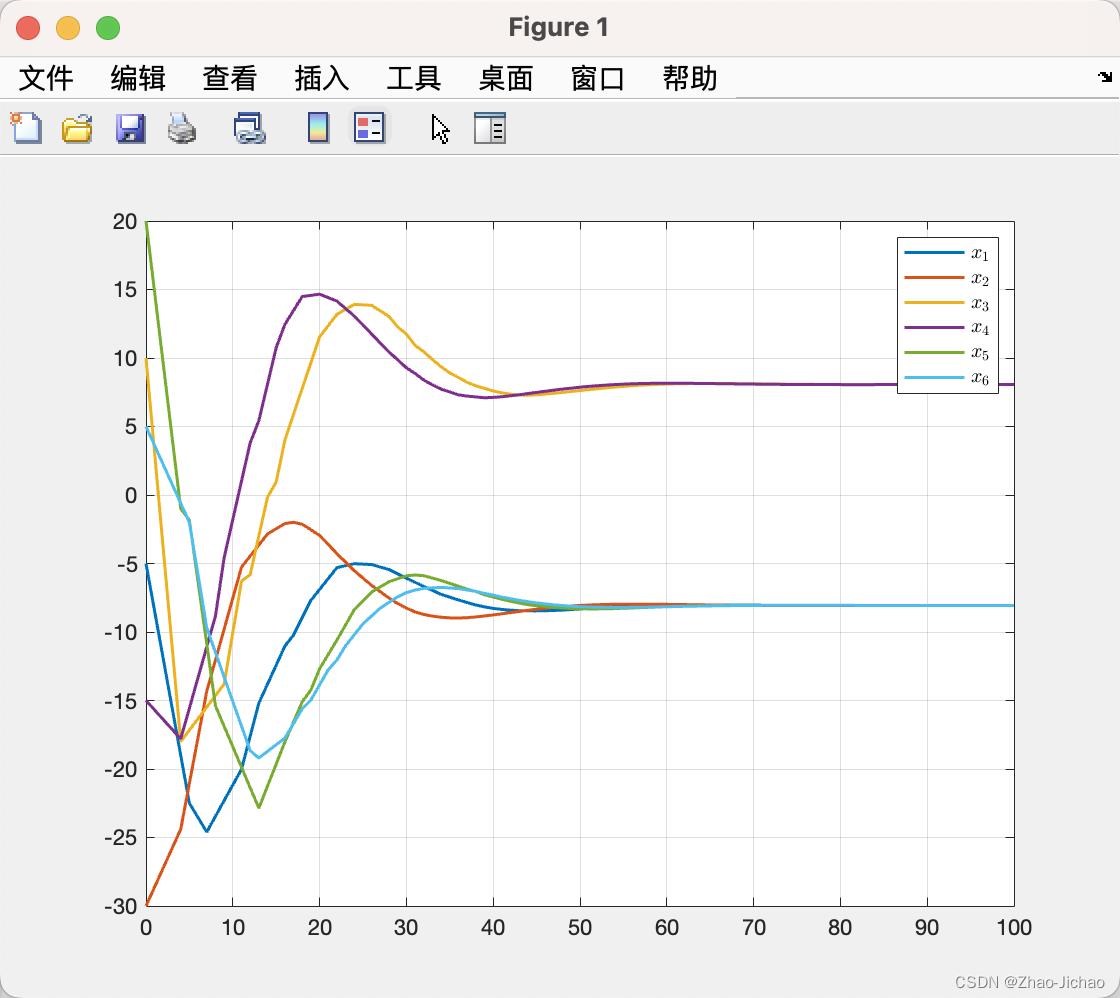
Task: Toggle the legend toolbar button
Action: pyautogui.click(x=369, y=128)
